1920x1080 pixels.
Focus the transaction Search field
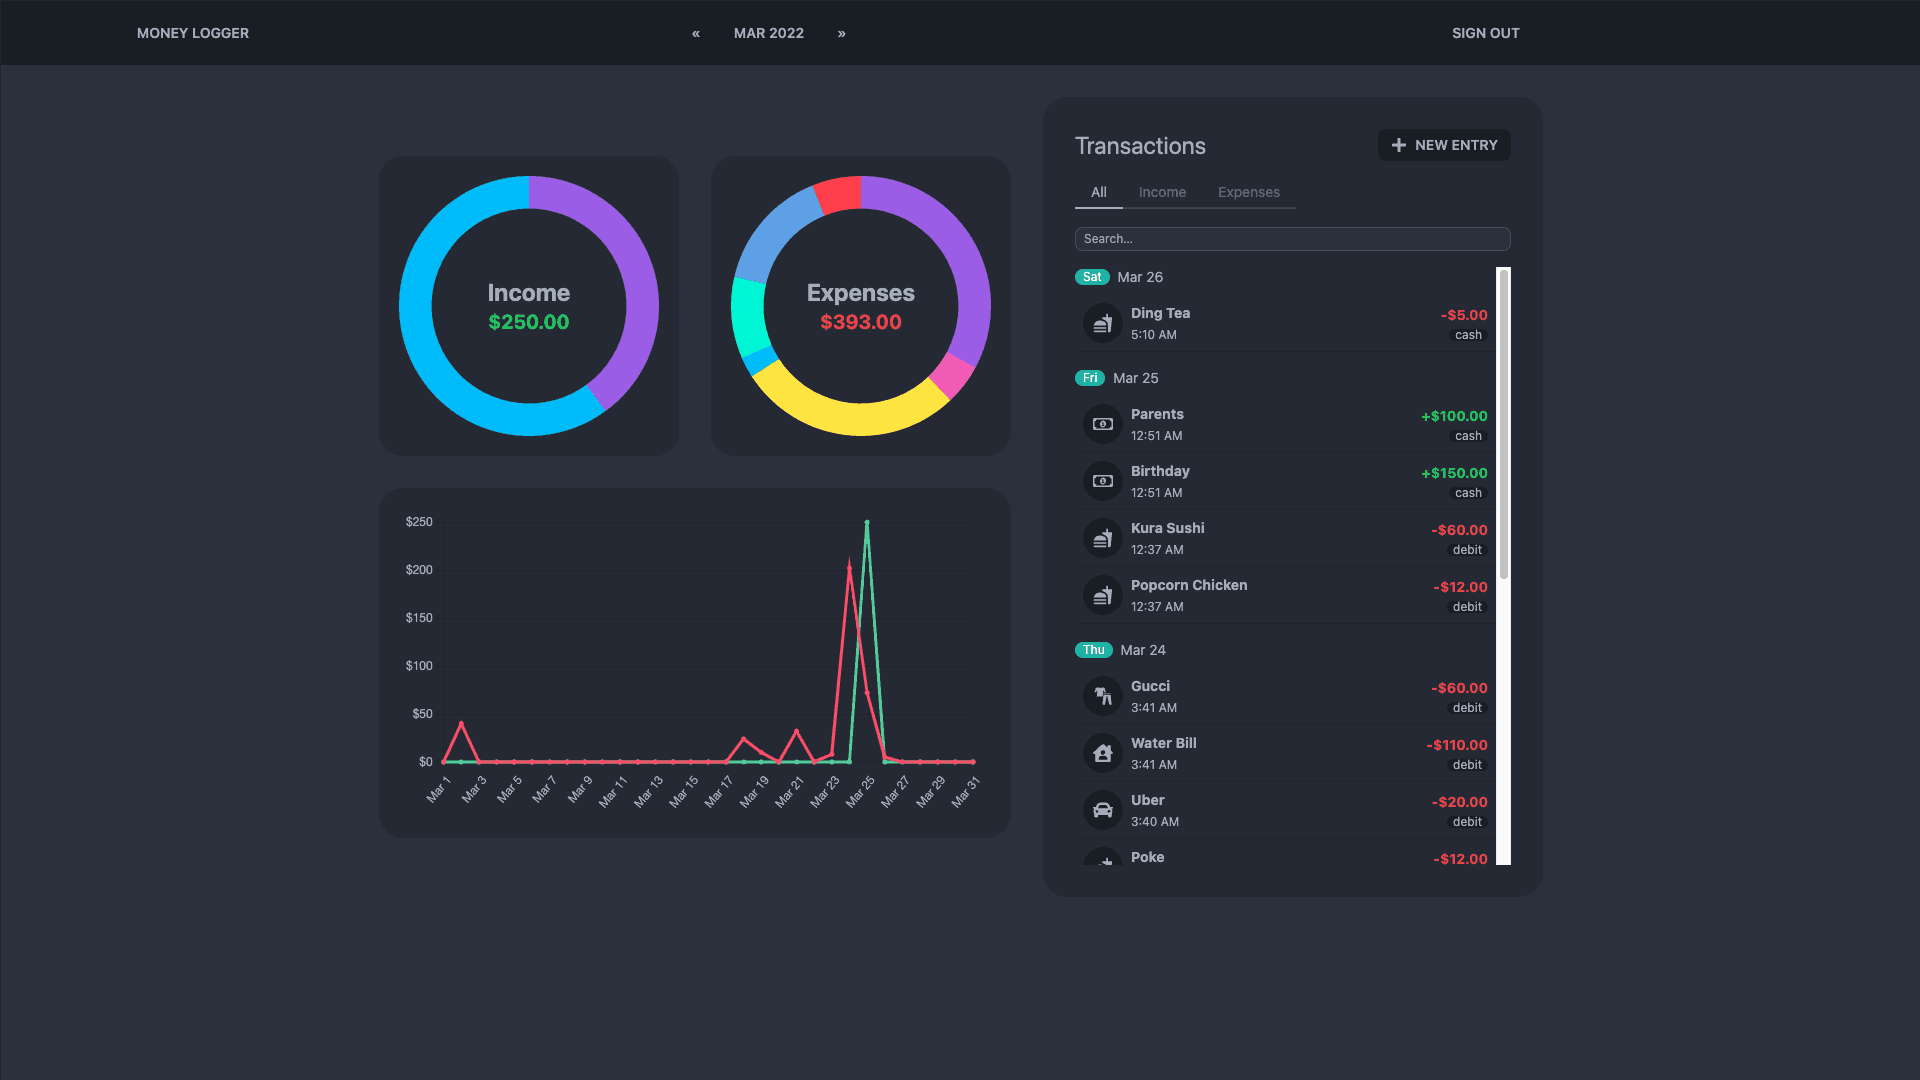click(1292, 239)
